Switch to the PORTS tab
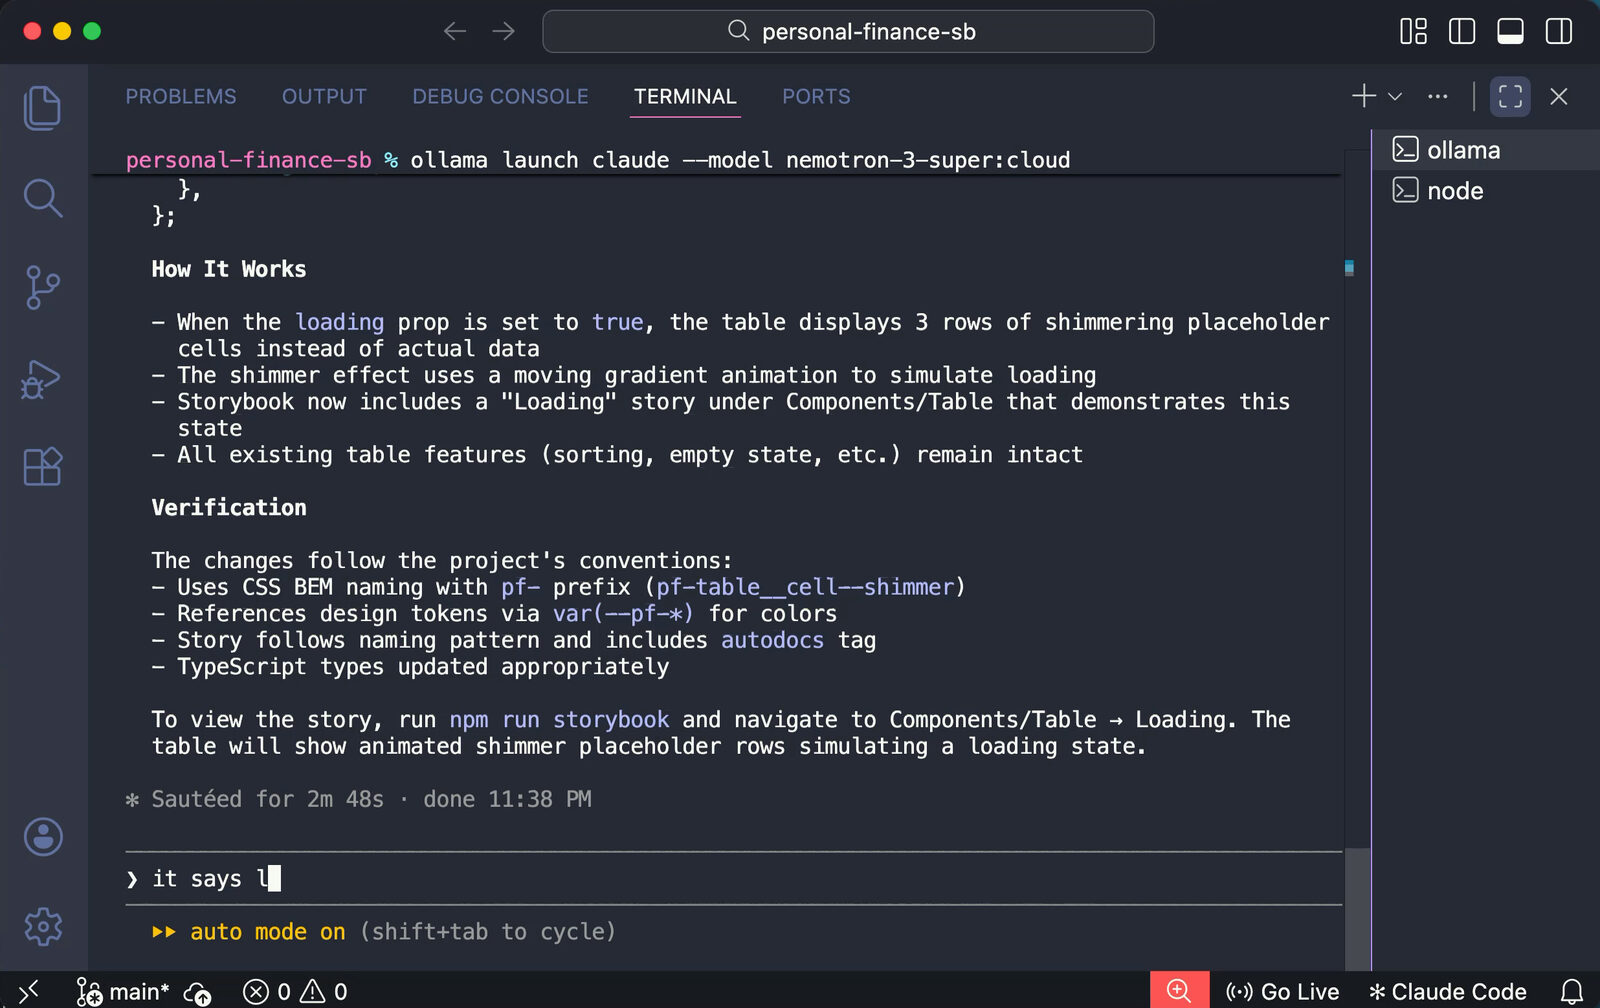Image resolution: width=1600 pixels, height=1008 pixels. coord(816,96)
